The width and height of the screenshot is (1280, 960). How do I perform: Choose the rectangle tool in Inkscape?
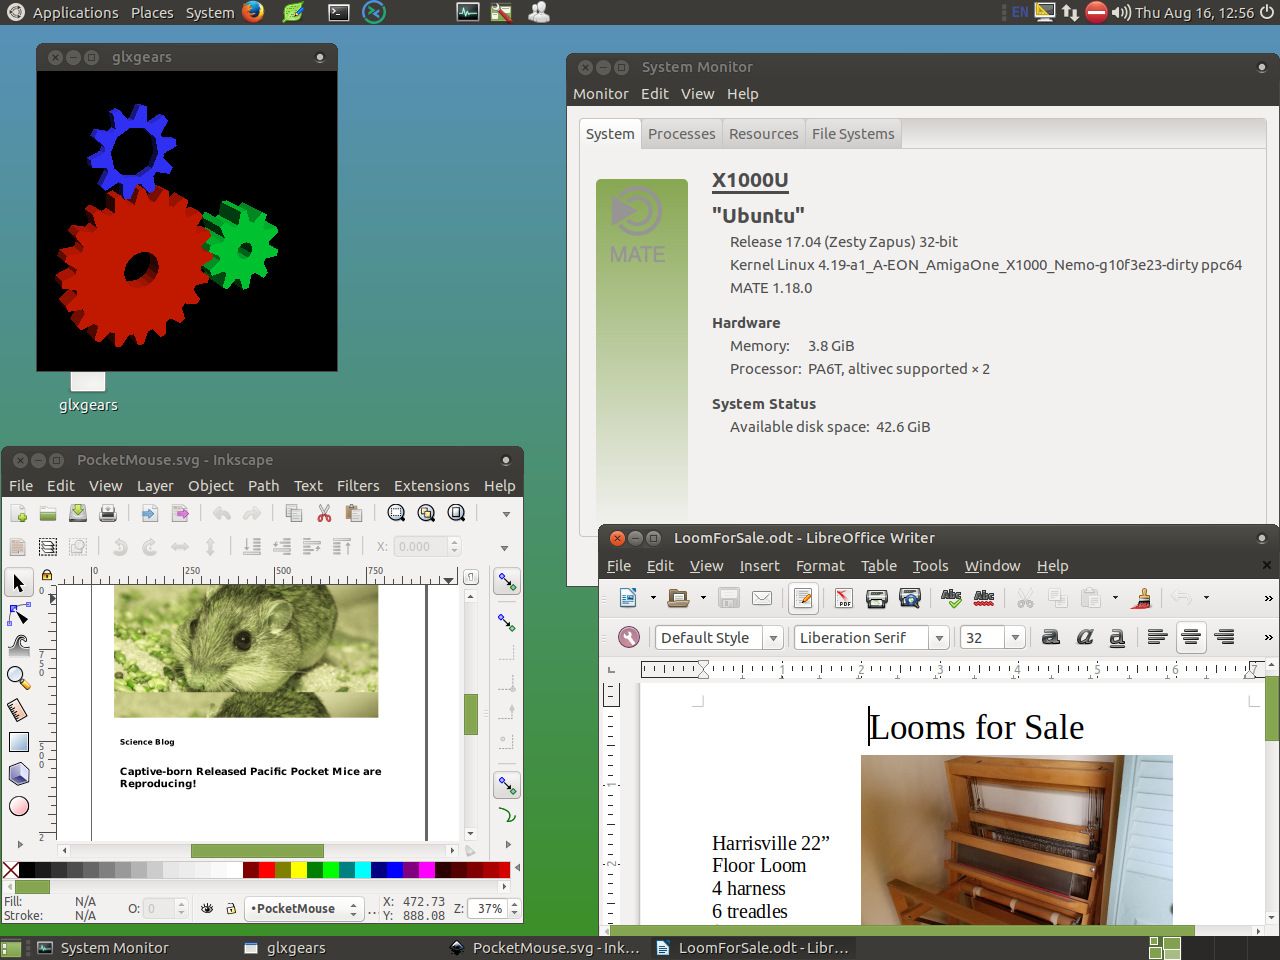(18, 742)
